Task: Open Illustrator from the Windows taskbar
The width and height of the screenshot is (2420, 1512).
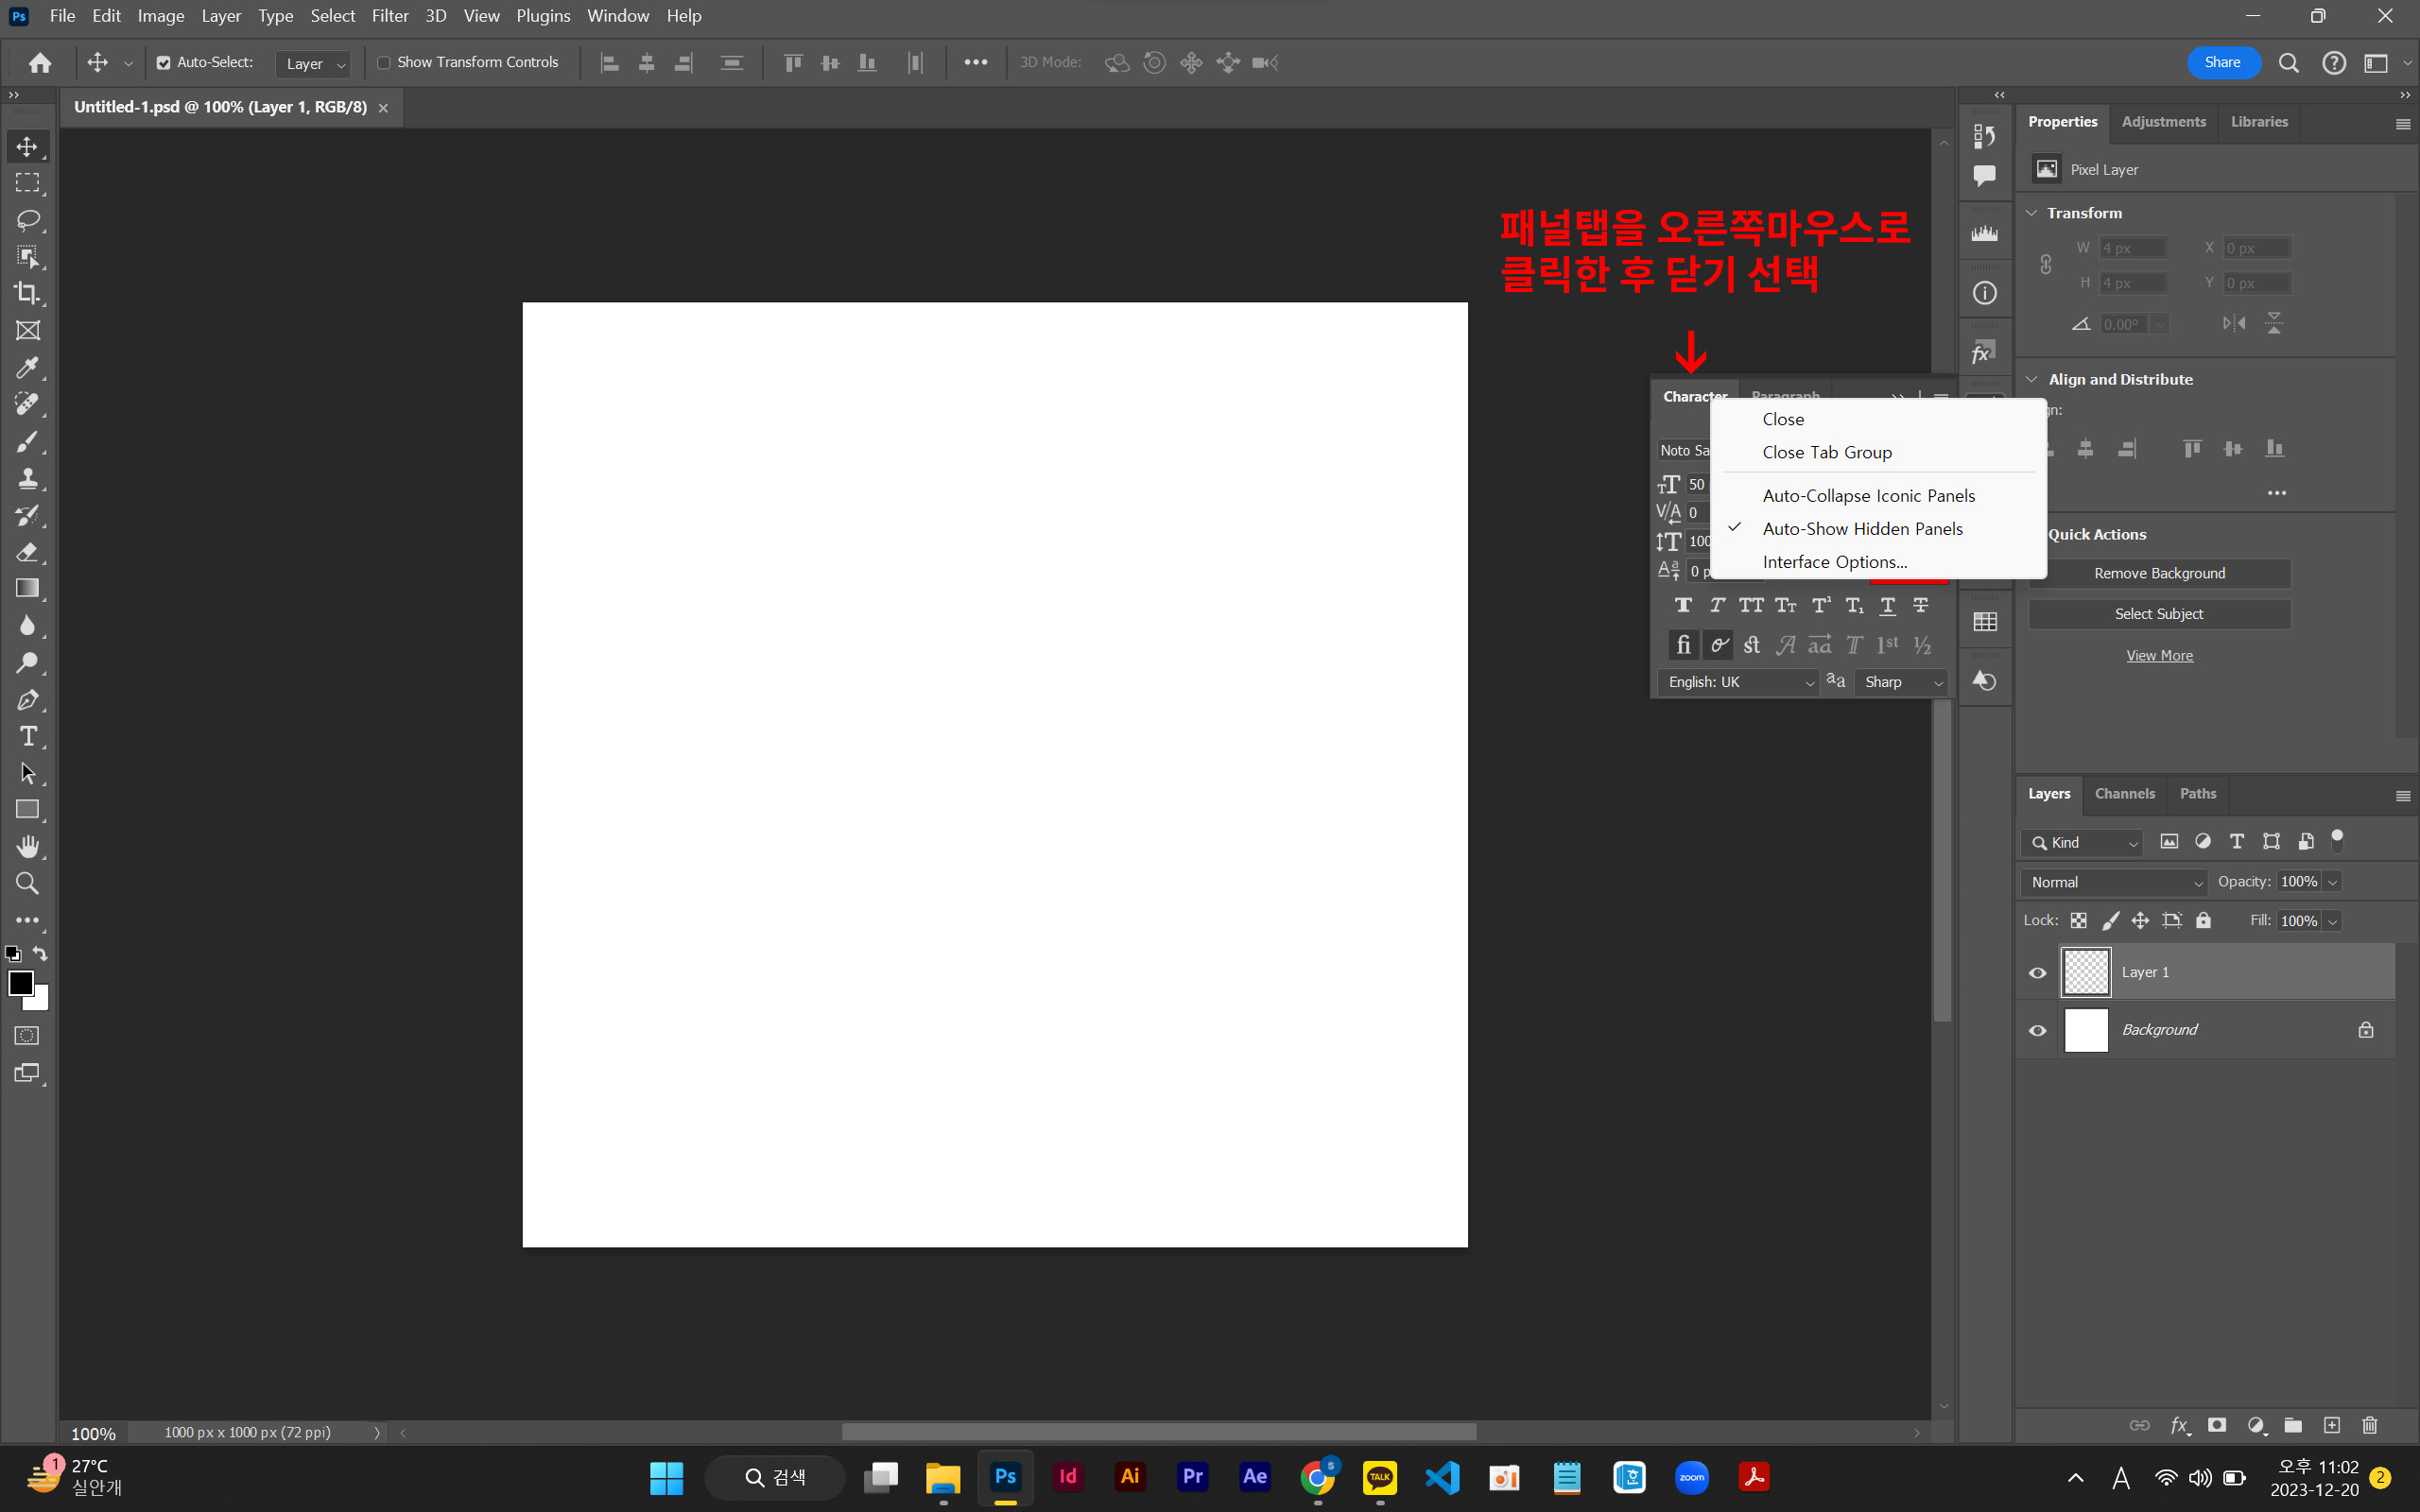Action: [1130, 1476]
